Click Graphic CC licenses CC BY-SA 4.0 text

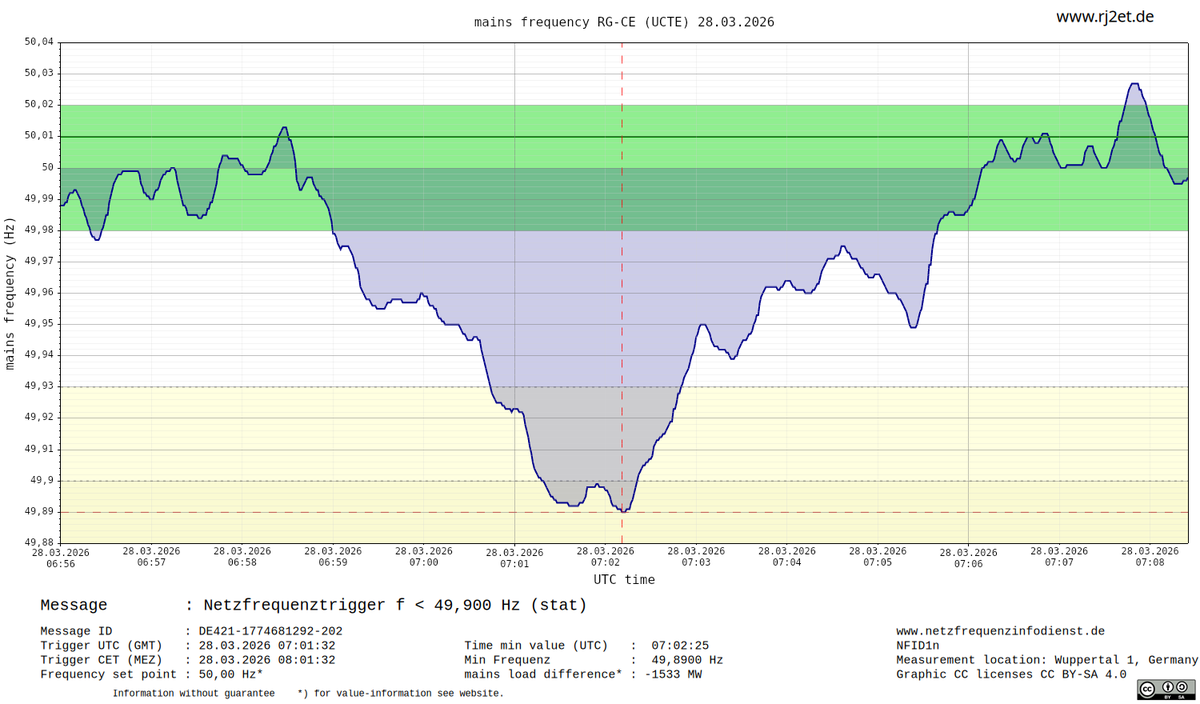[x=1011, y=674]
